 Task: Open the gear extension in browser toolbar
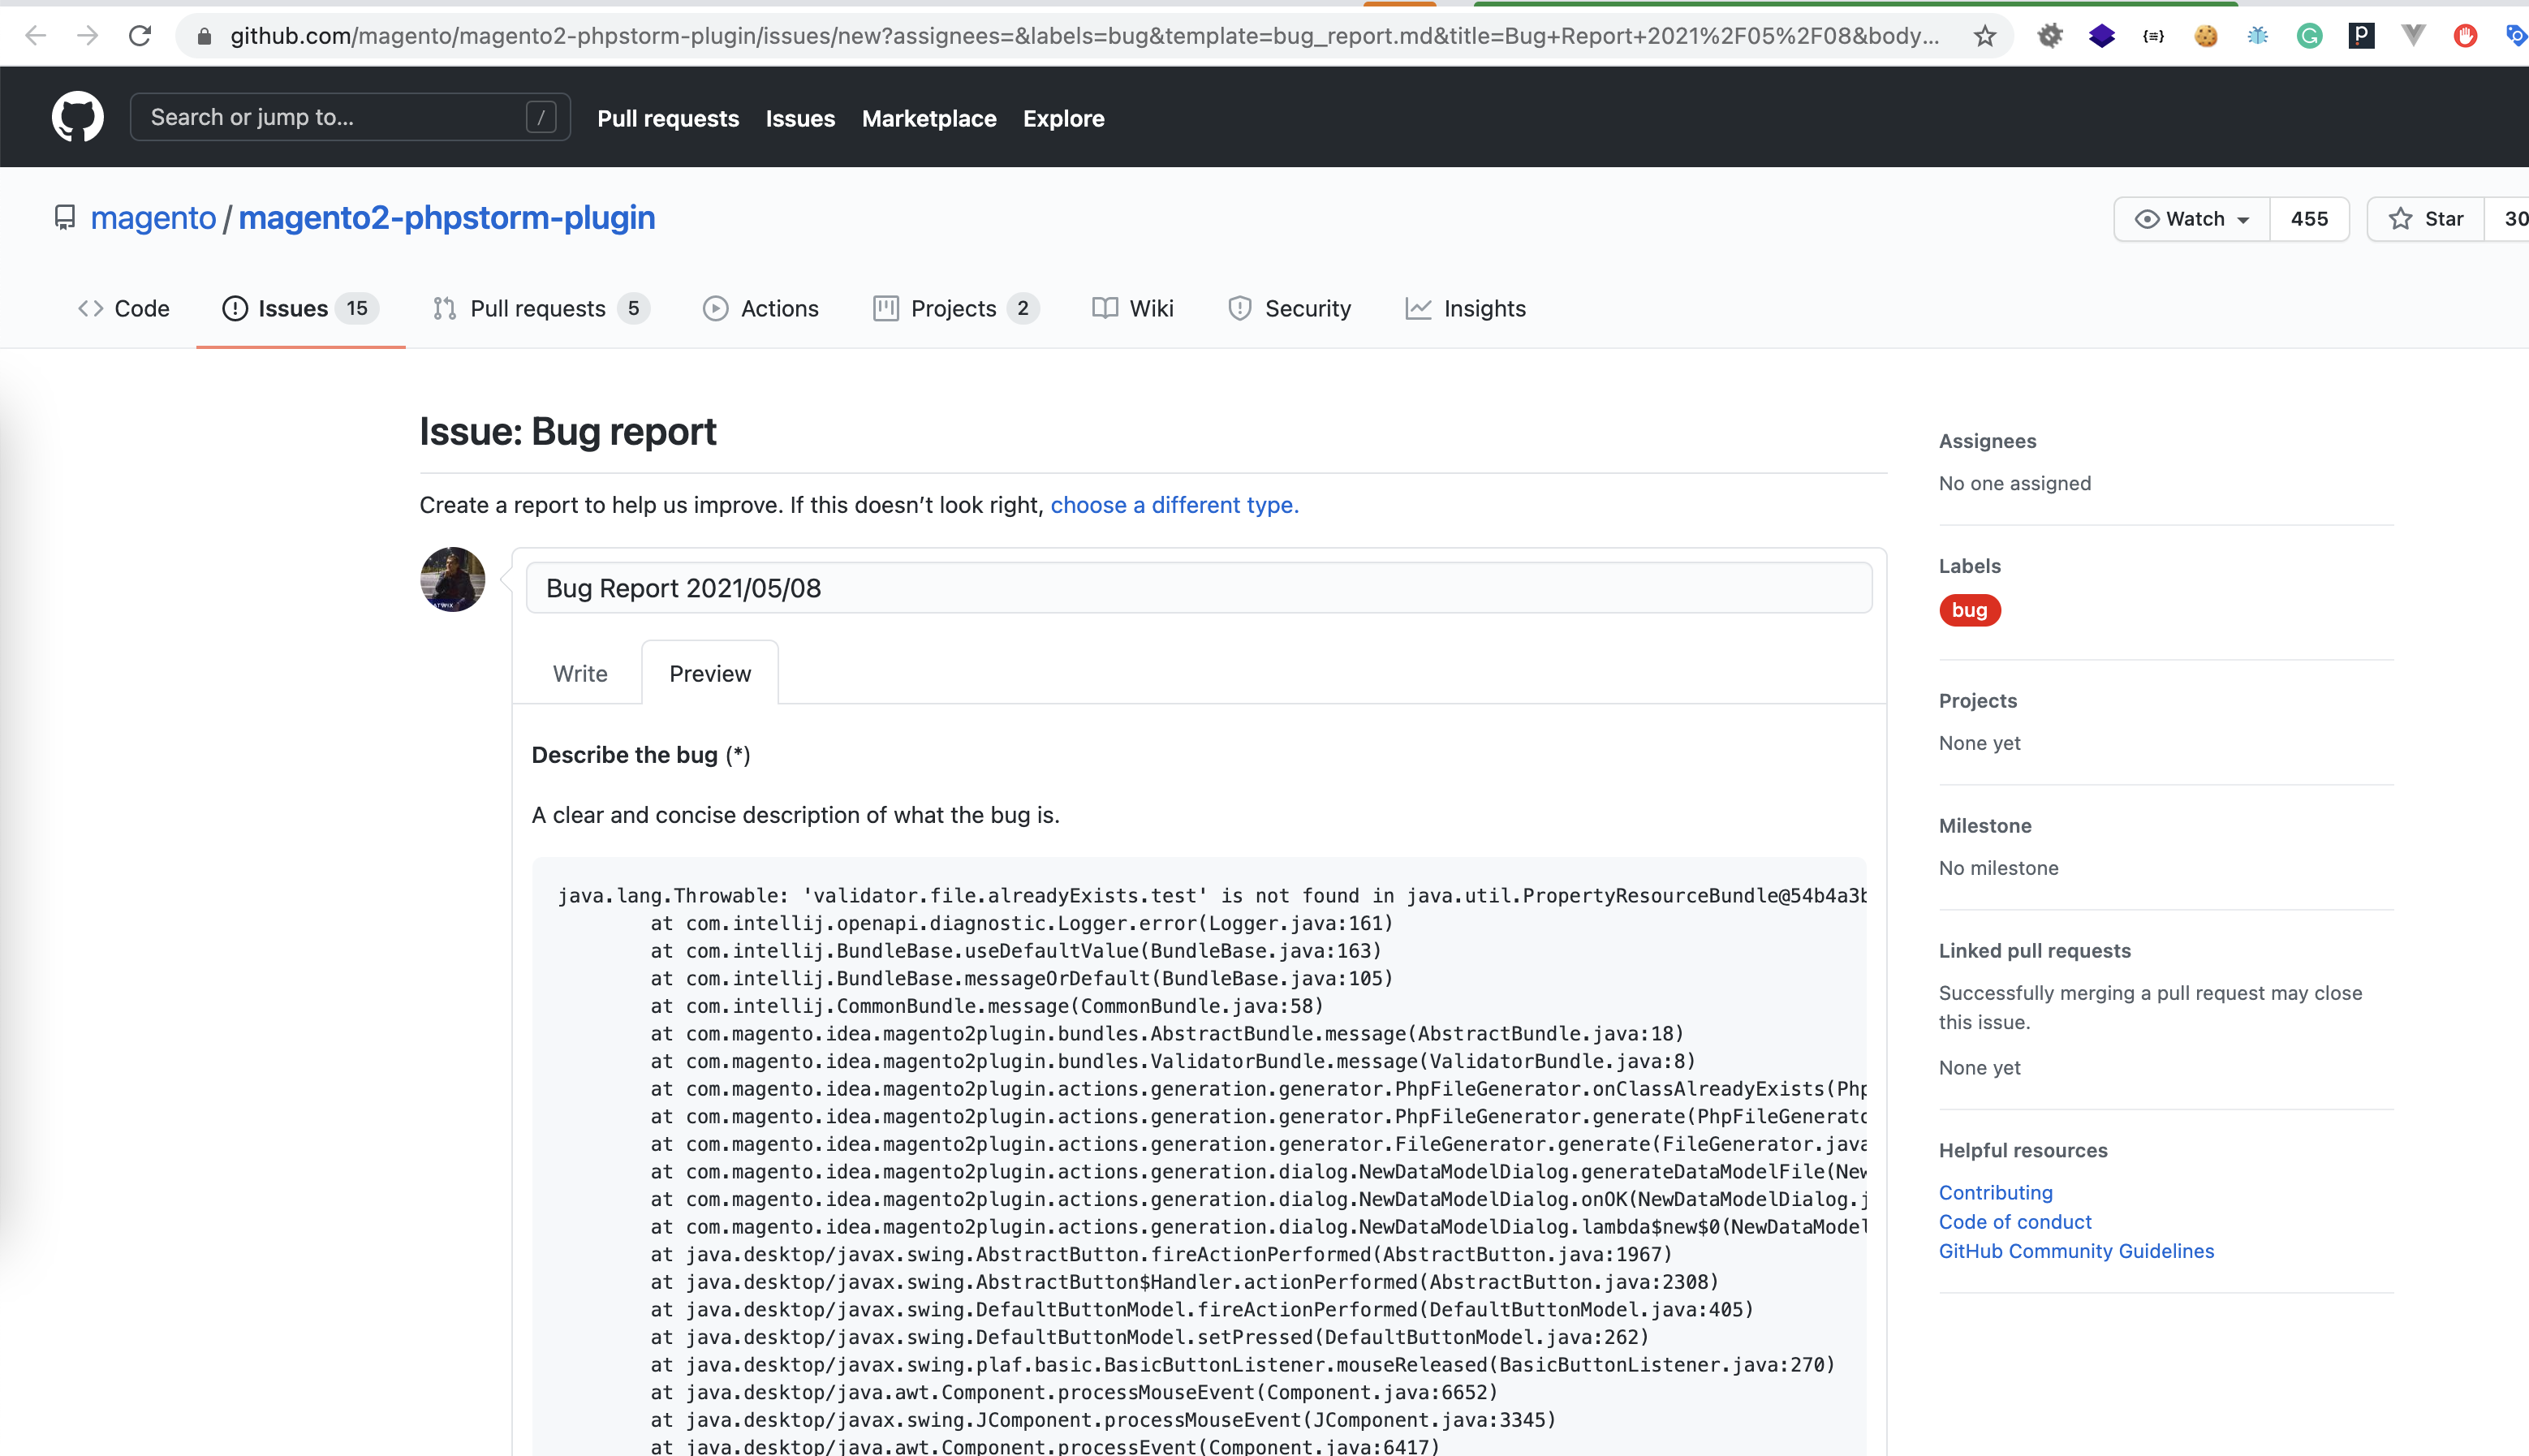2050,36
